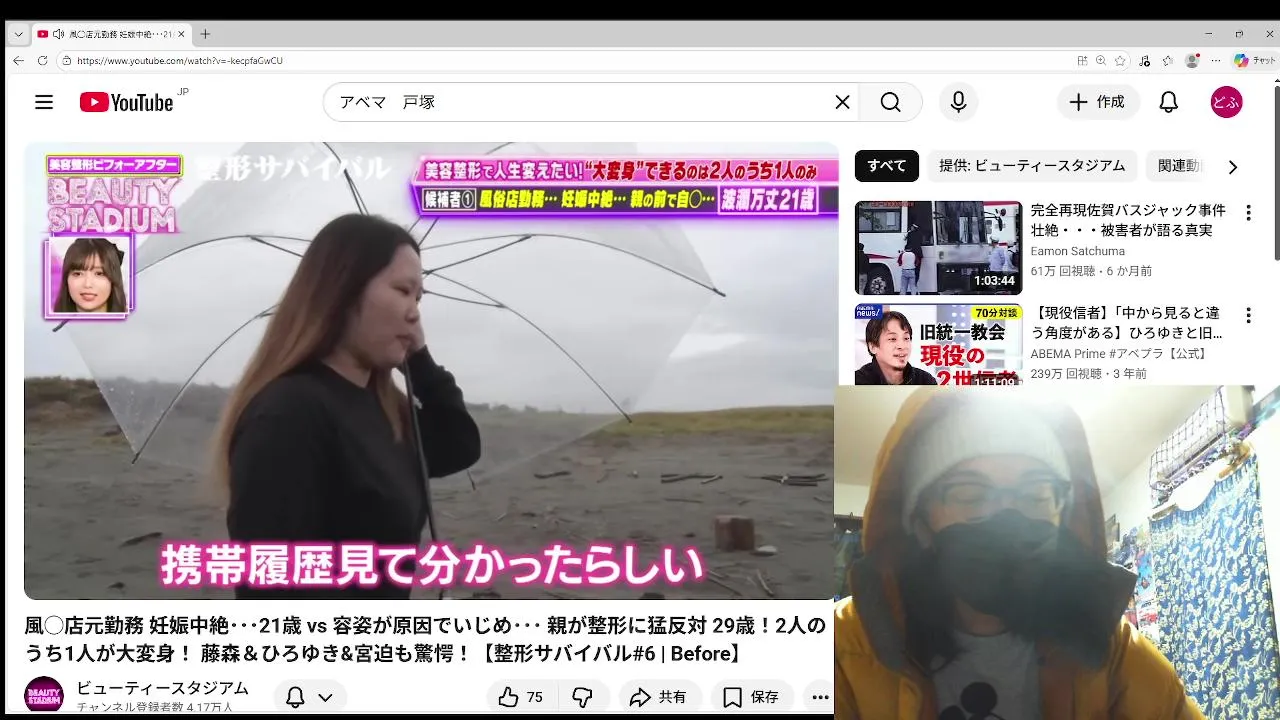This screenshot has height=720, width=1280.
Task: Open 完全再現佐賀バスジャック事件 video title
Action: click(x=1128, y=220)
